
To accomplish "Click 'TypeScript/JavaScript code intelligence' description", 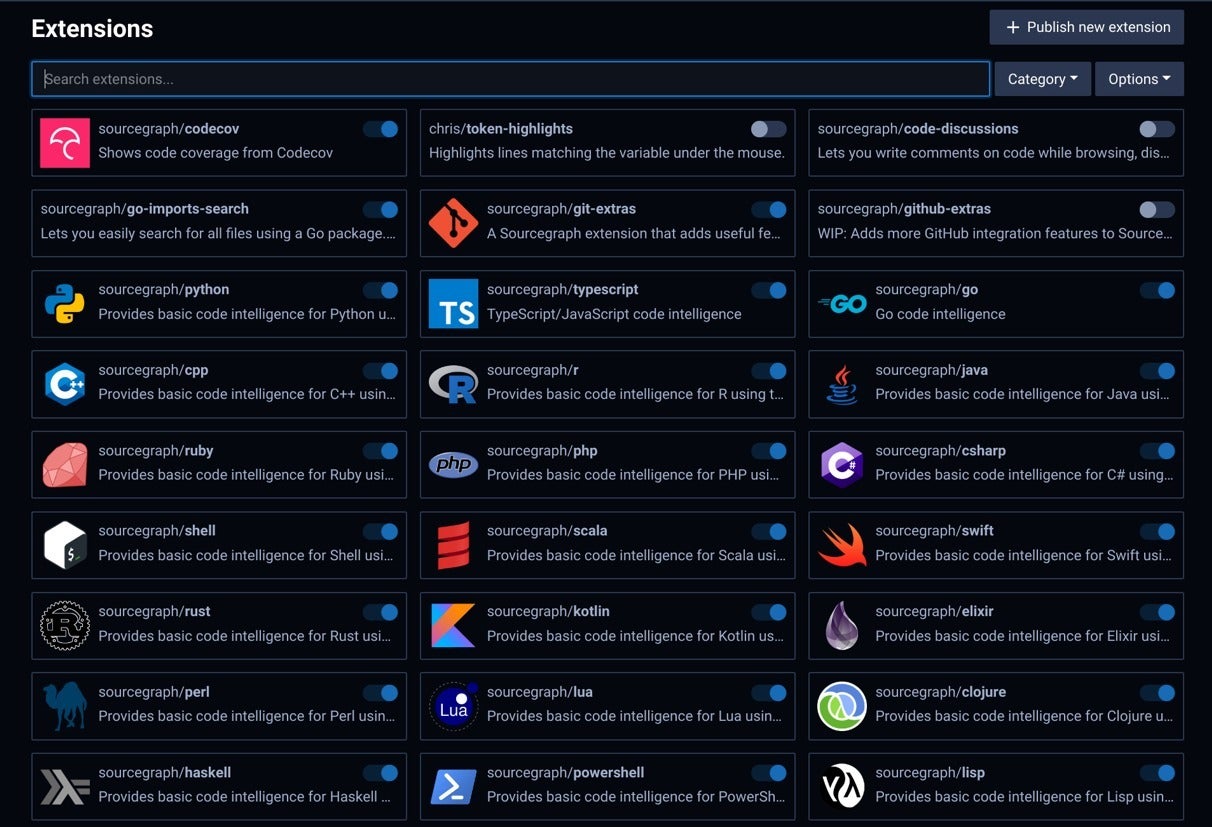I will [x=614, y=314].
